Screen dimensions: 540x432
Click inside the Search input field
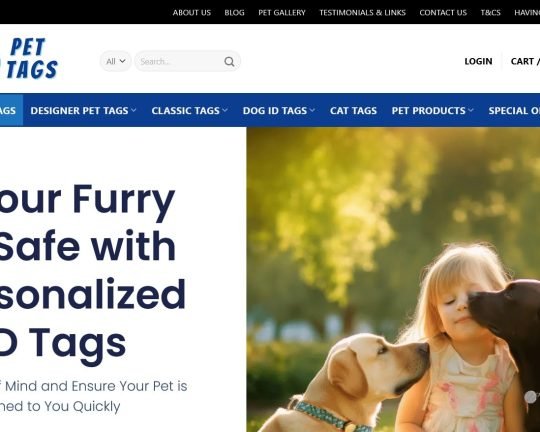(179, 61)
